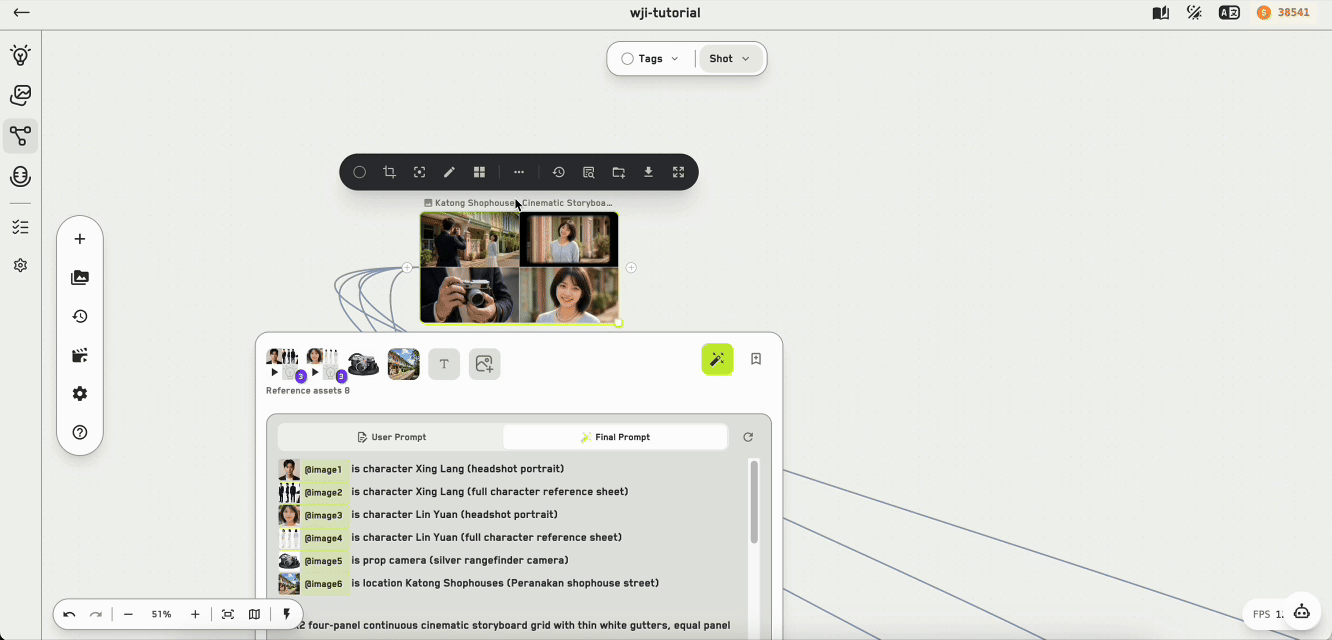The height and width of the screenshot is (640, 1332).
Task: Go back with the top-left arrow
Action: coord(21,13)
